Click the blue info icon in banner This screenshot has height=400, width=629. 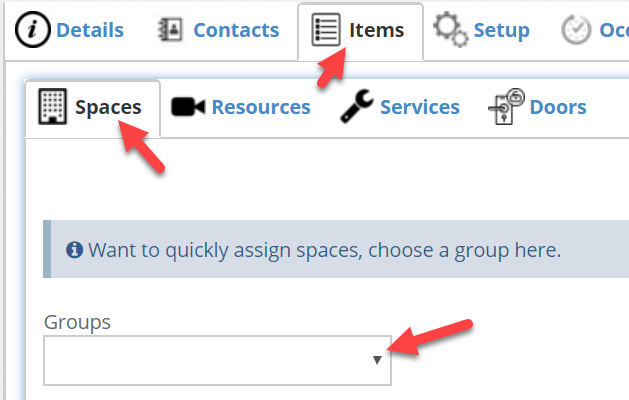pyautogui.click(x=74, y=250)
